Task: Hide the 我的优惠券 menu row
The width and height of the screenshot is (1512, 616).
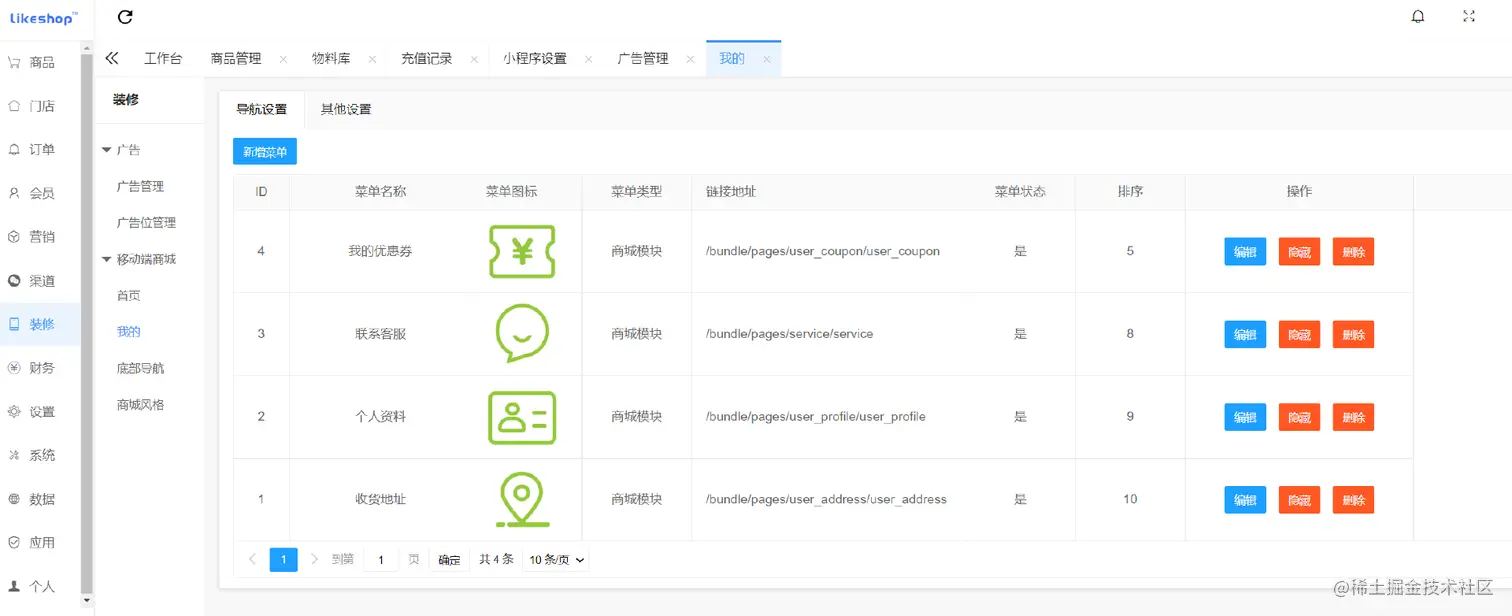Action: click(x=1299, y=252)
